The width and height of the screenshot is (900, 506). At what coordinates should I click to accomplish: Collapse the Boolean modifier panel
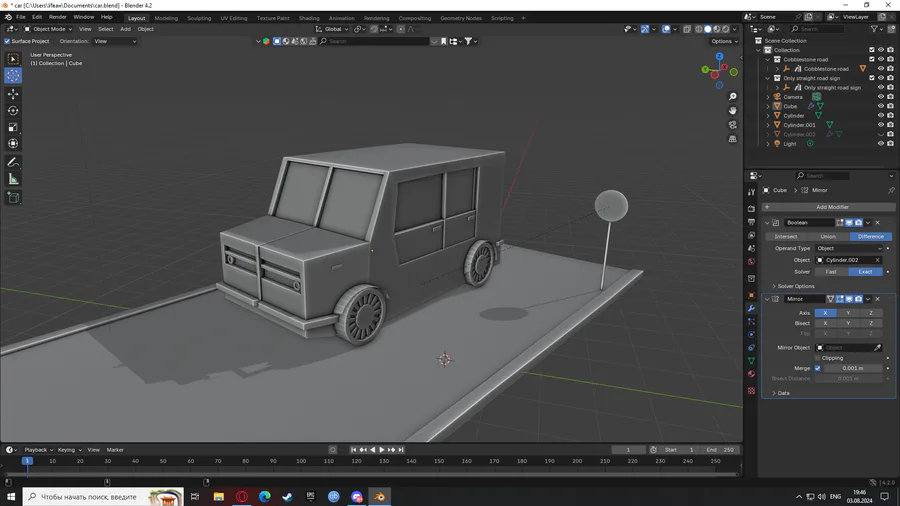[x=767, y=223]
